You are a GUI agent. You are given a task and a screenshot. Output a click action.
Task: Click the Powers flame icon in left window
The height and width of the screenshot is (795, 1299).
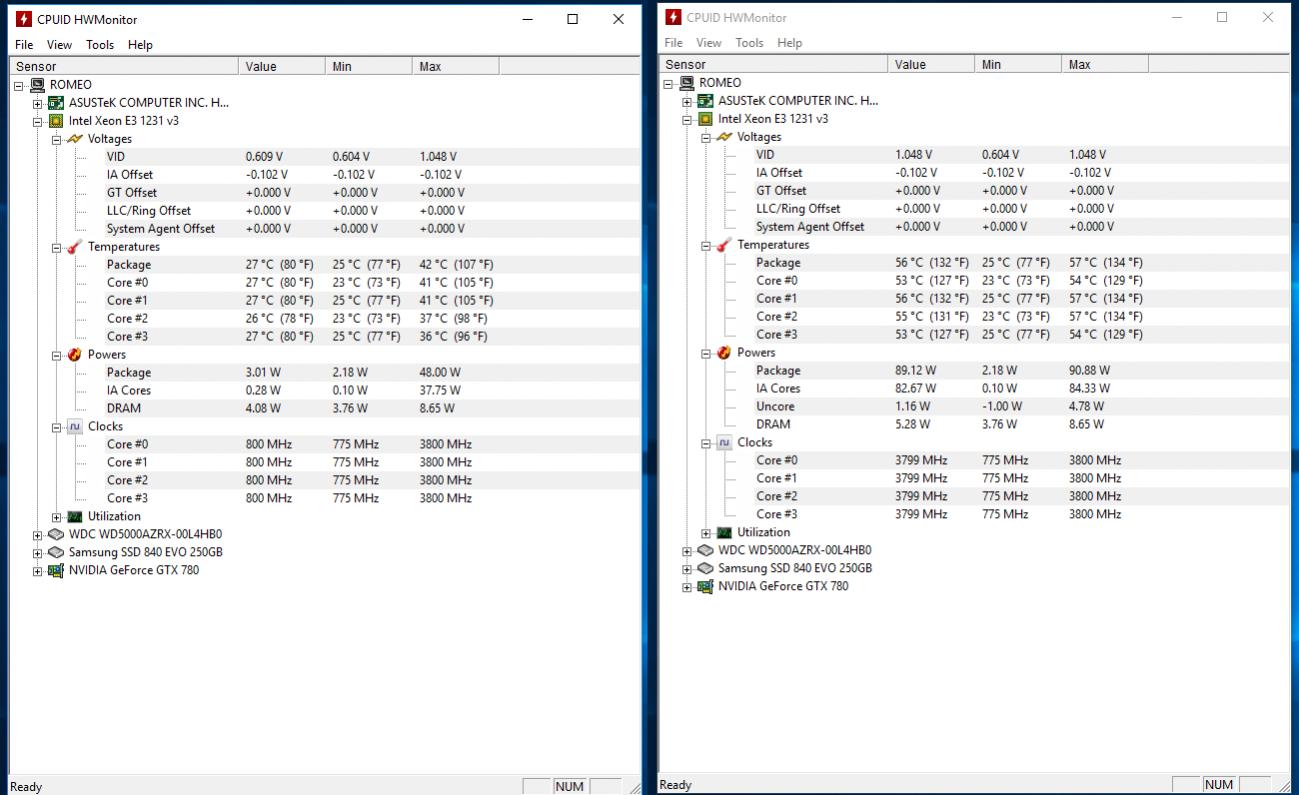75,355
